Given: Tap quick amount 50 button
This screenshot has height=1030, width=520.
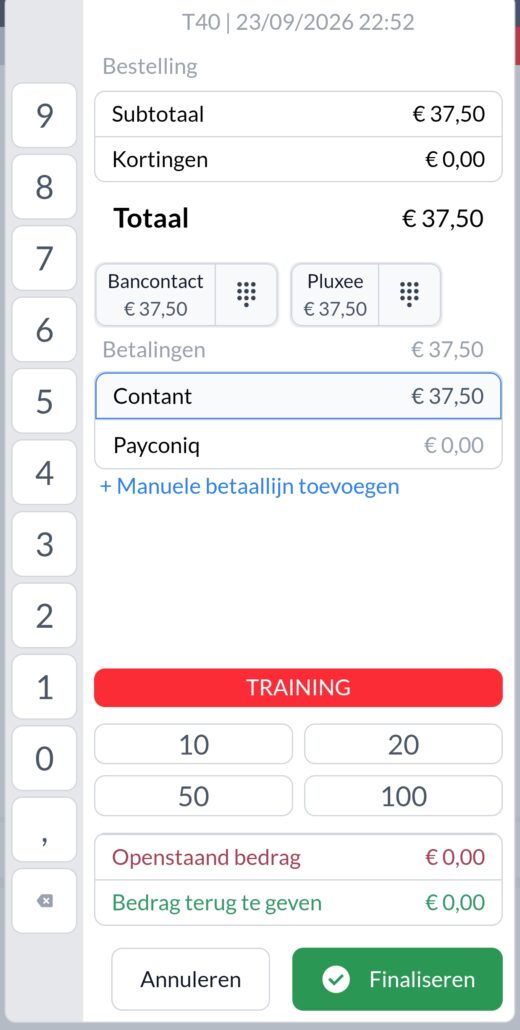Looking at the screenshot, I should (194, 795).
